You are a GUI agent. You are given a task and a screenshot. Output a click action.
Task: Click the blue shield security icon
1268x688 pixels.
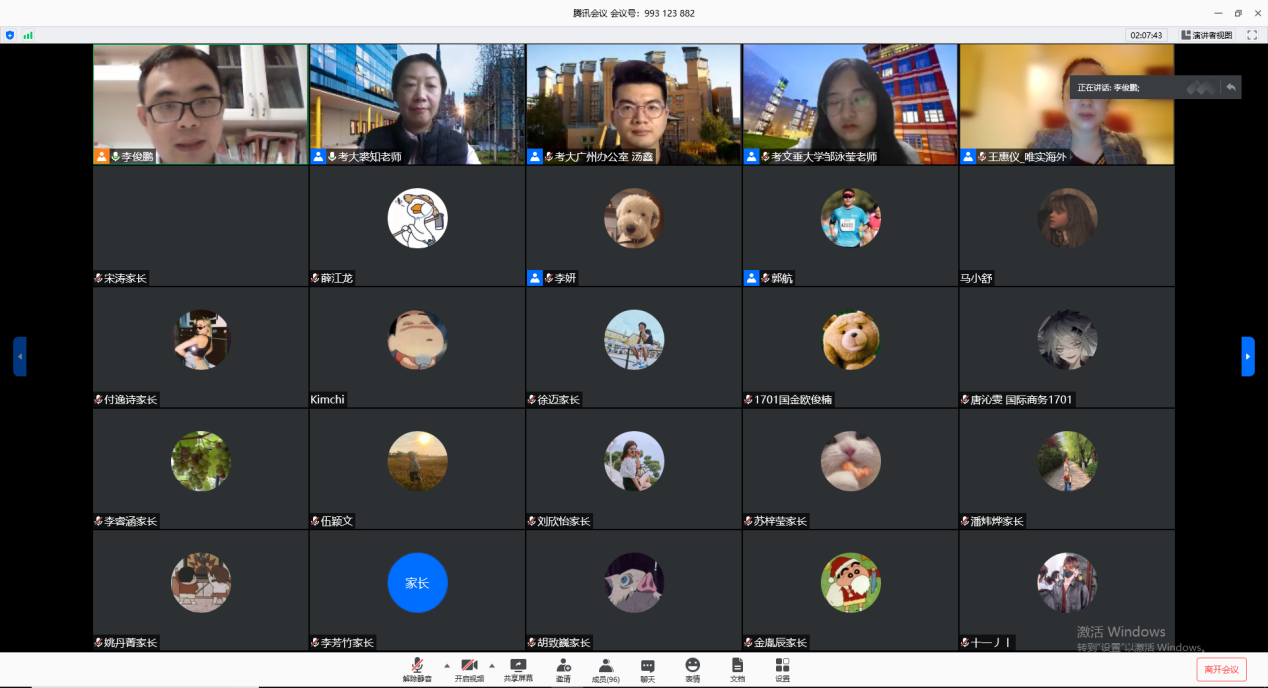(10, 35)
